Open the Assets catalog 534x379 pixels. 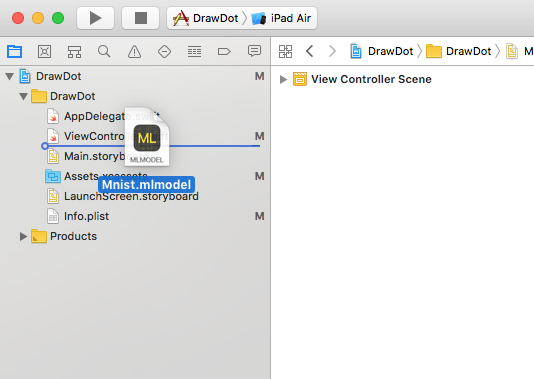[135, 176]
